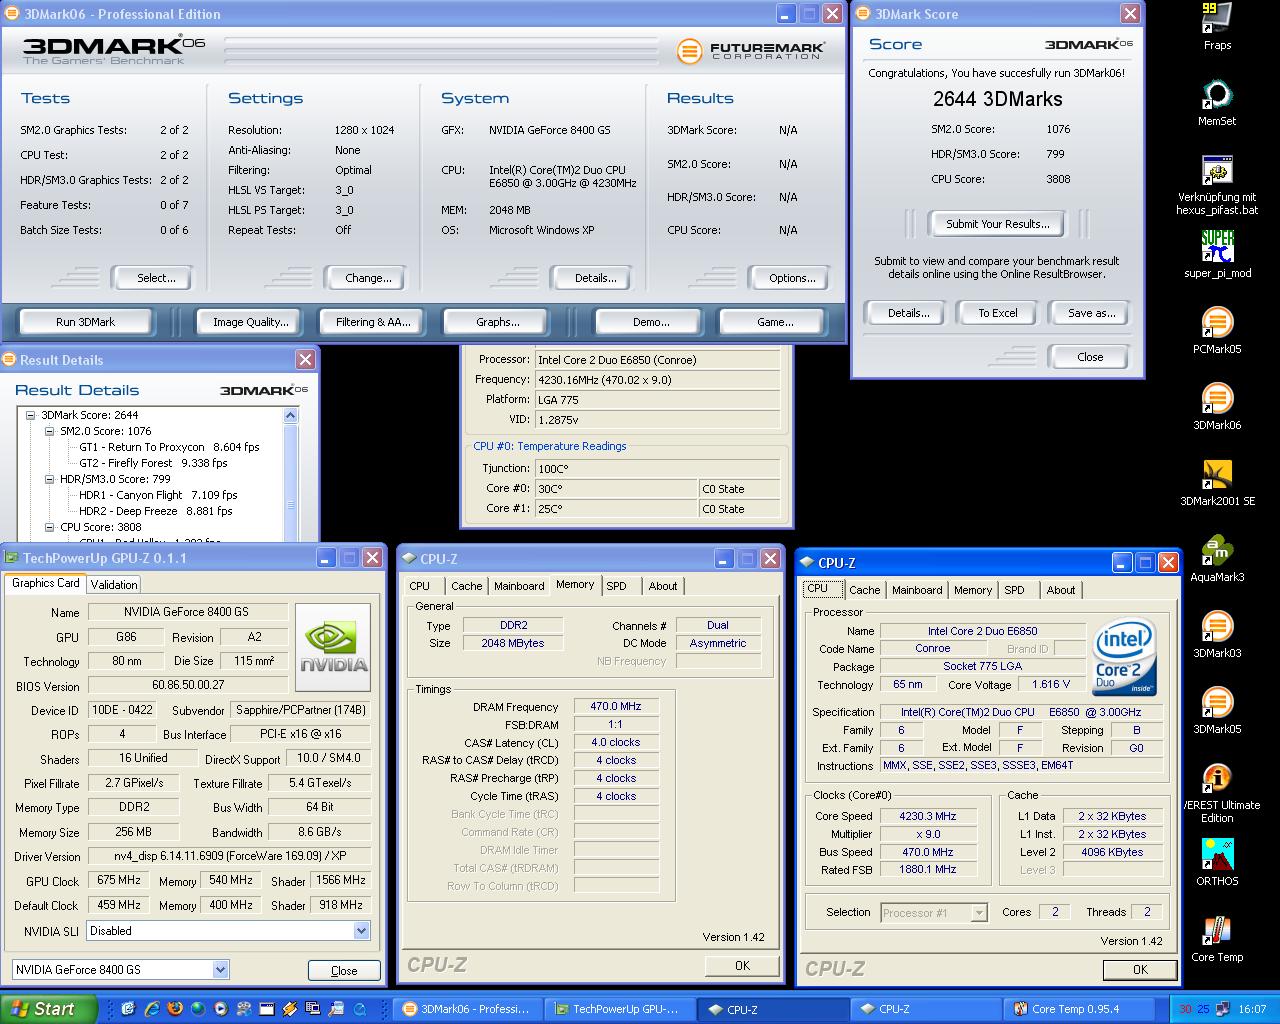Screen dimensions: 1280x1024
Task: Select the hexus_pifast.bat shortcut icon
Action: [1217, 171]
